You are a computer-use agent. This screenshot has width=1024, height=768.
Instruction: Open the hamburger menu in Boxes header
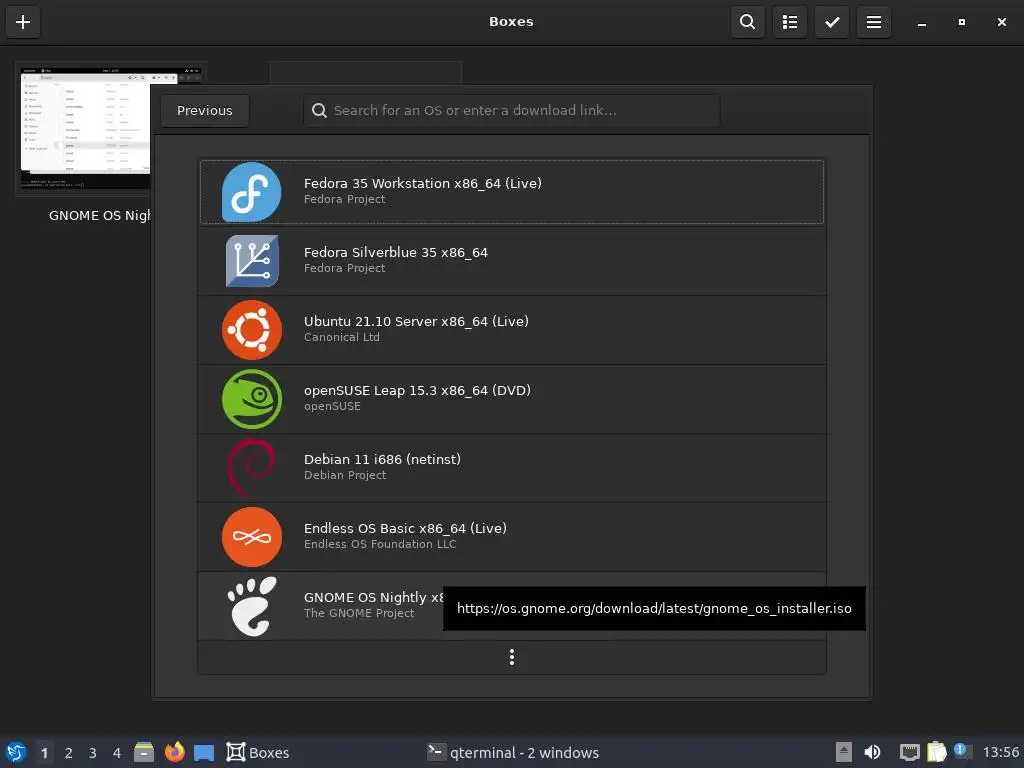874,22
